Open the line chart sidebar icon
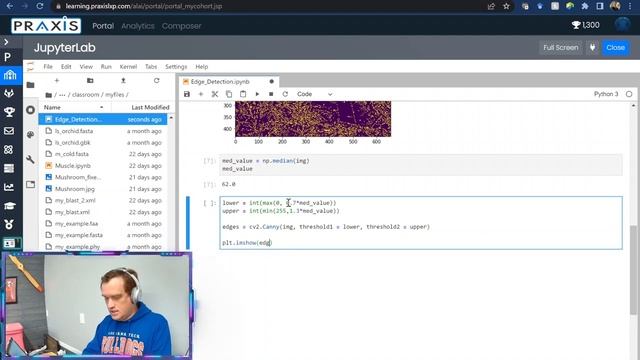 [x=9, y=187]
